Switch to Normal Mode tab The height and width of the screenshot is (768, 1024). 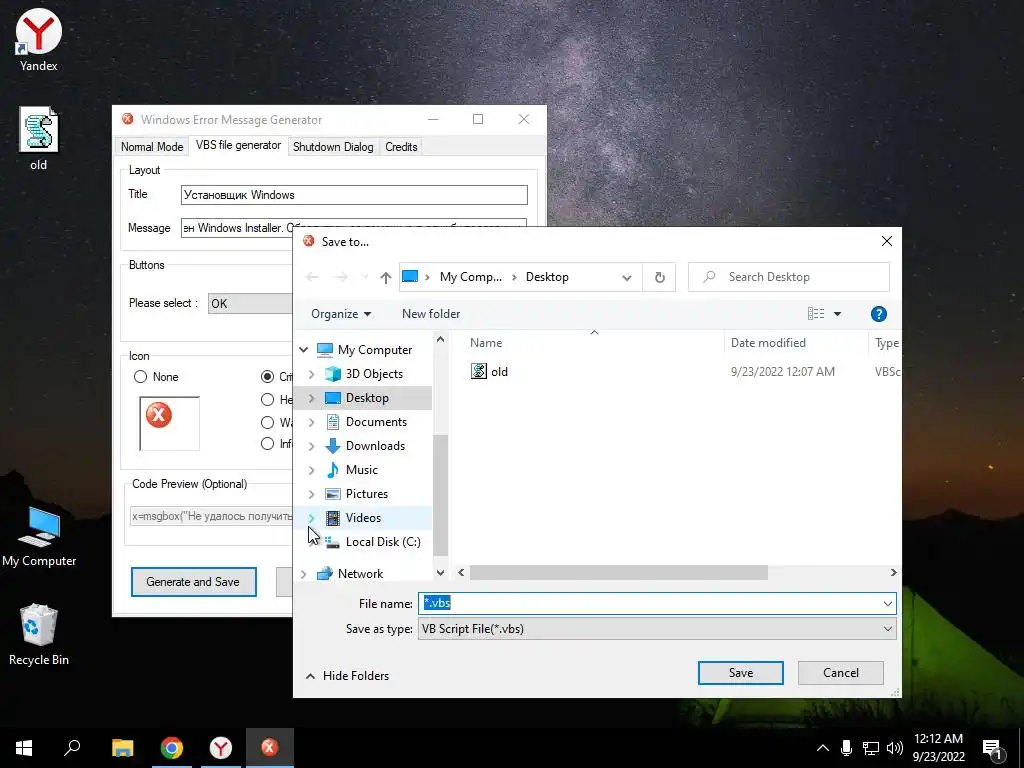152,147
